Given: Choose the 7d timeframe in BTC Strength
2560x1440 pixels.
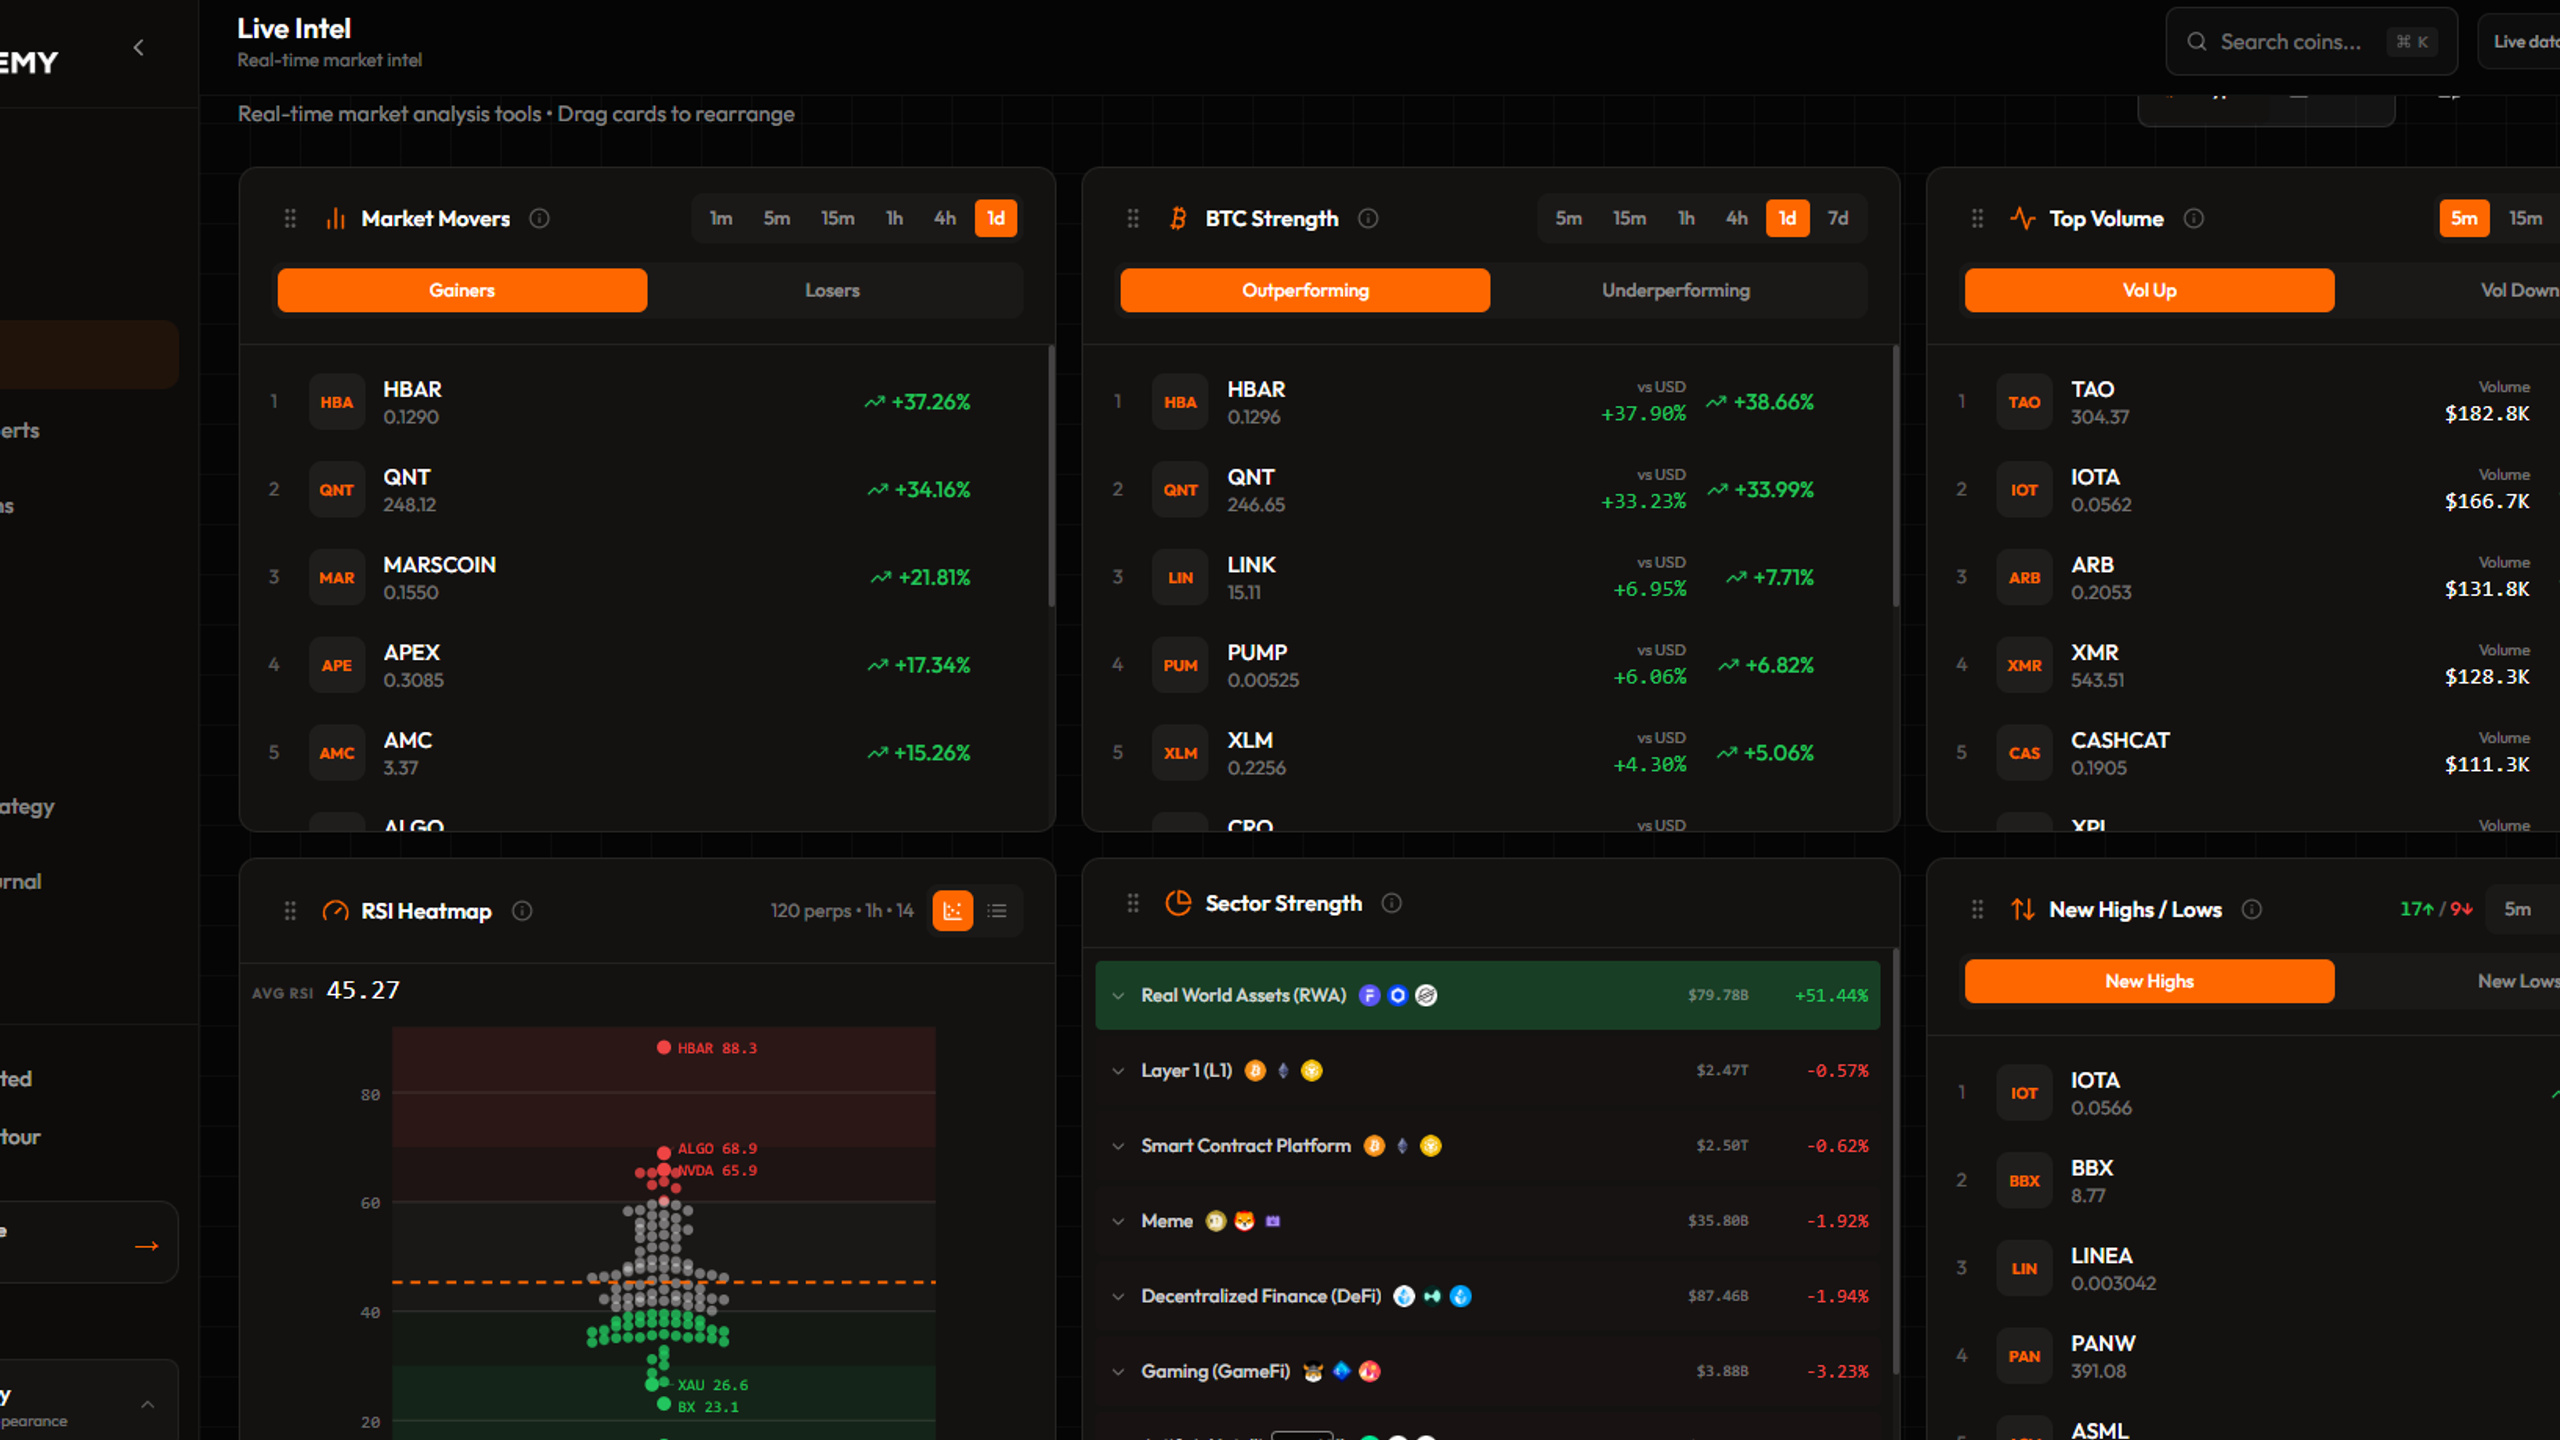Looking at the screenshot, I should point(1838,218).
